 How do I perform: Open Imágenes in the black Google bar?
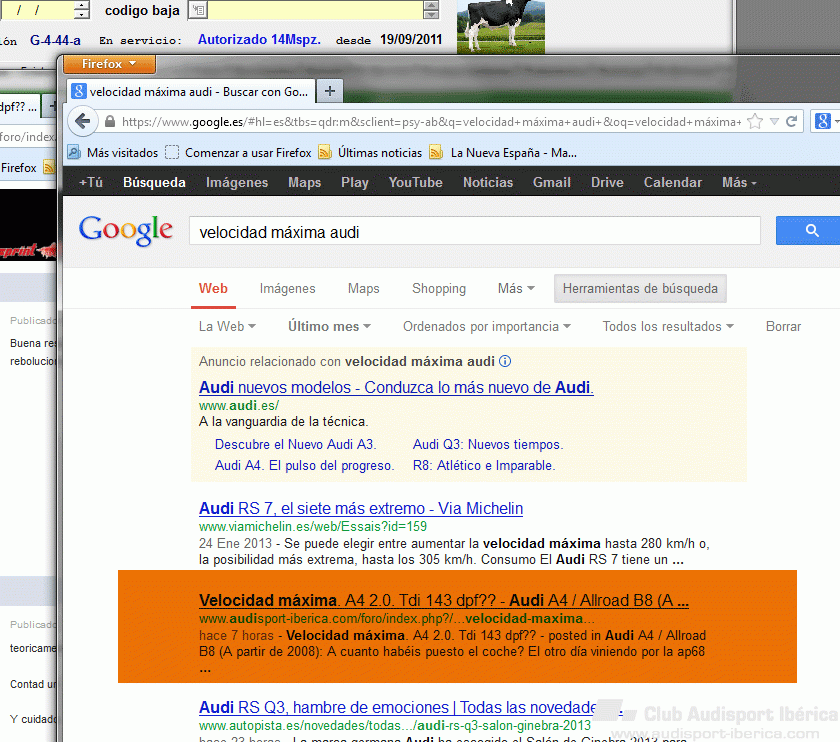coord(237,183)
